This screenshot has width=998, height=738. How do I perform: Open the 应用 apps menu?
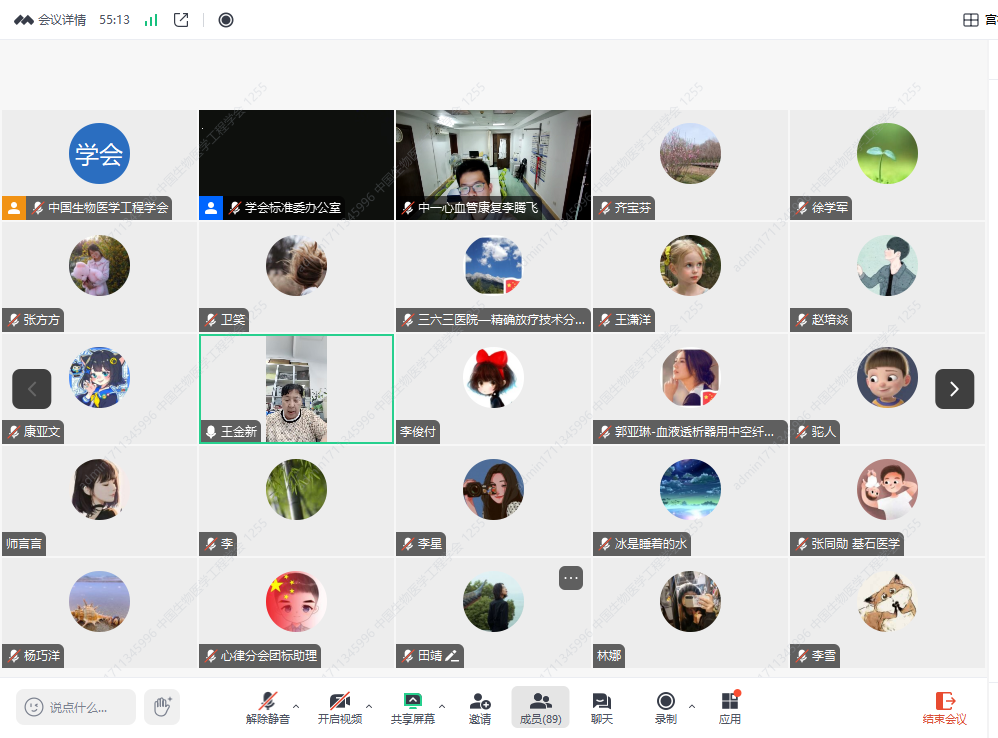tap(730, 707)
